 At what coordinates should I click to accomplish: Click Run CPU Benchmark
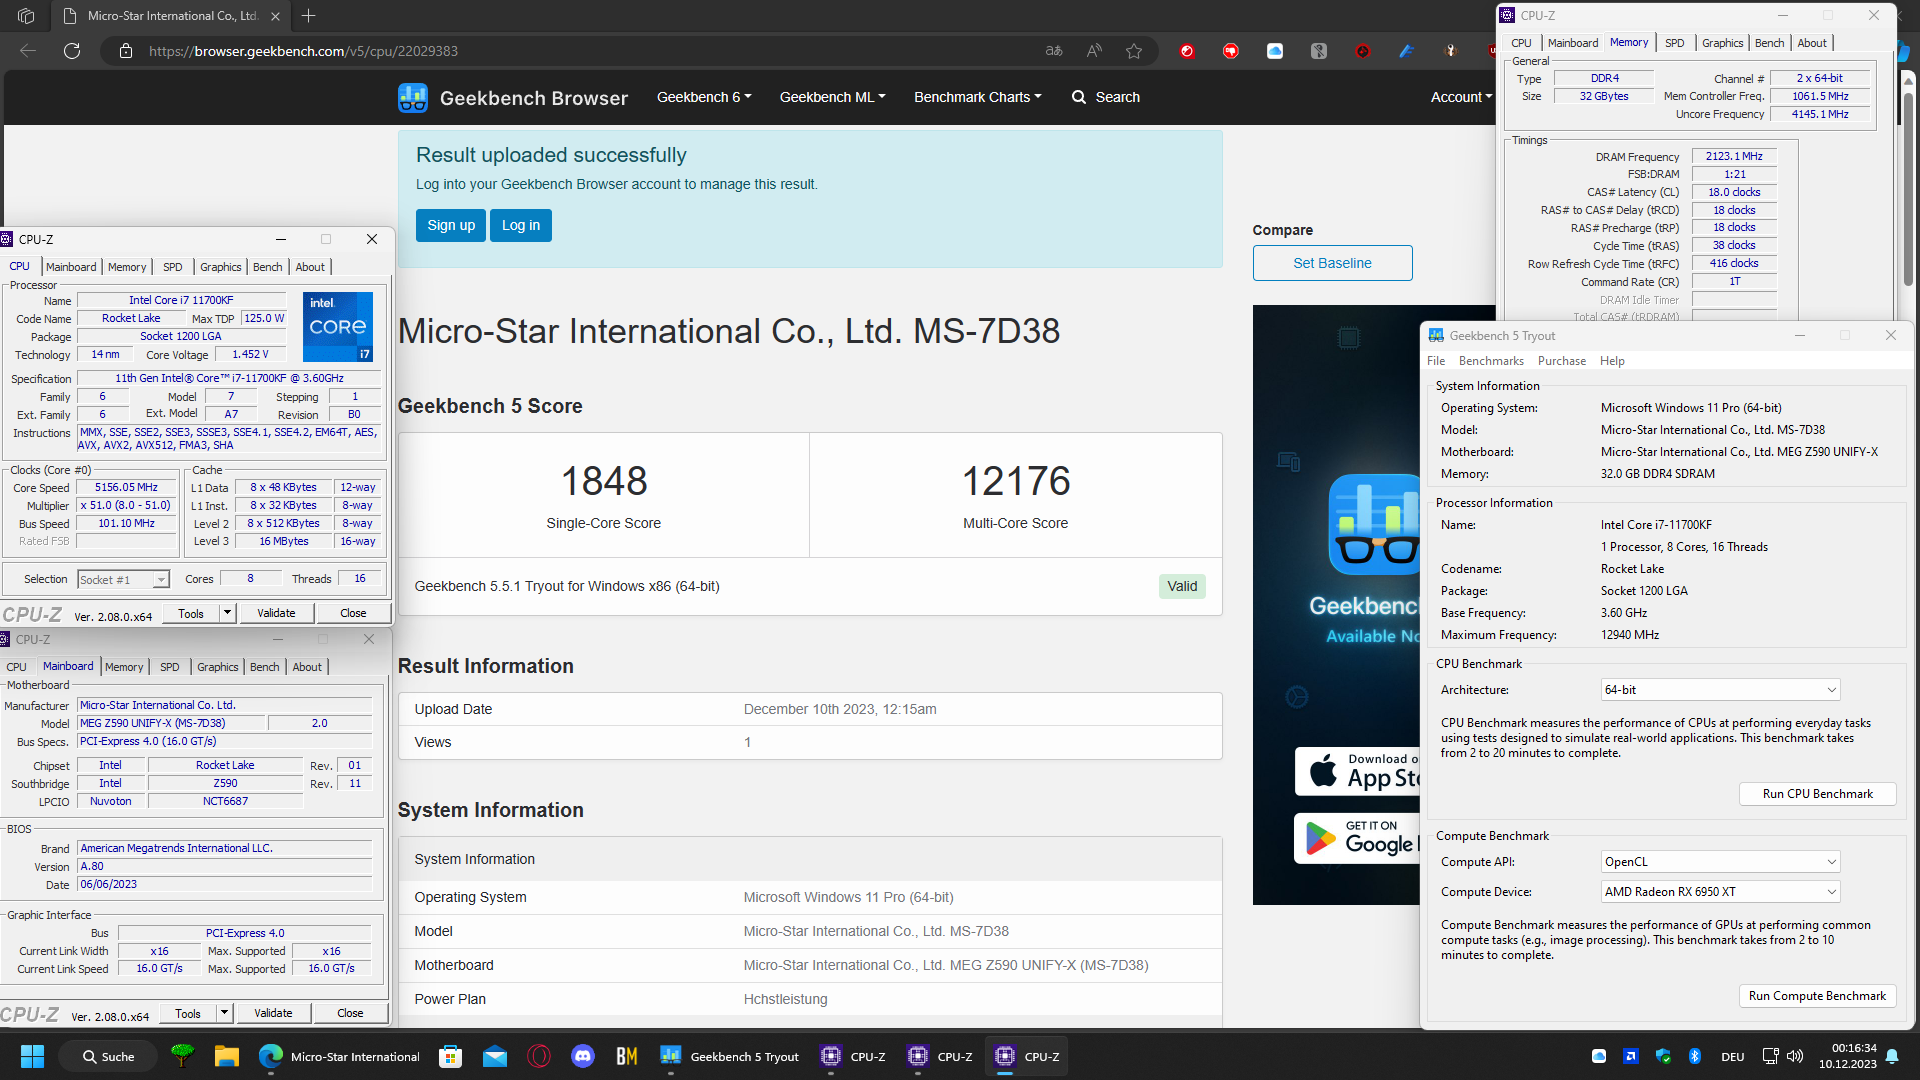click(x=1817, y=794)
